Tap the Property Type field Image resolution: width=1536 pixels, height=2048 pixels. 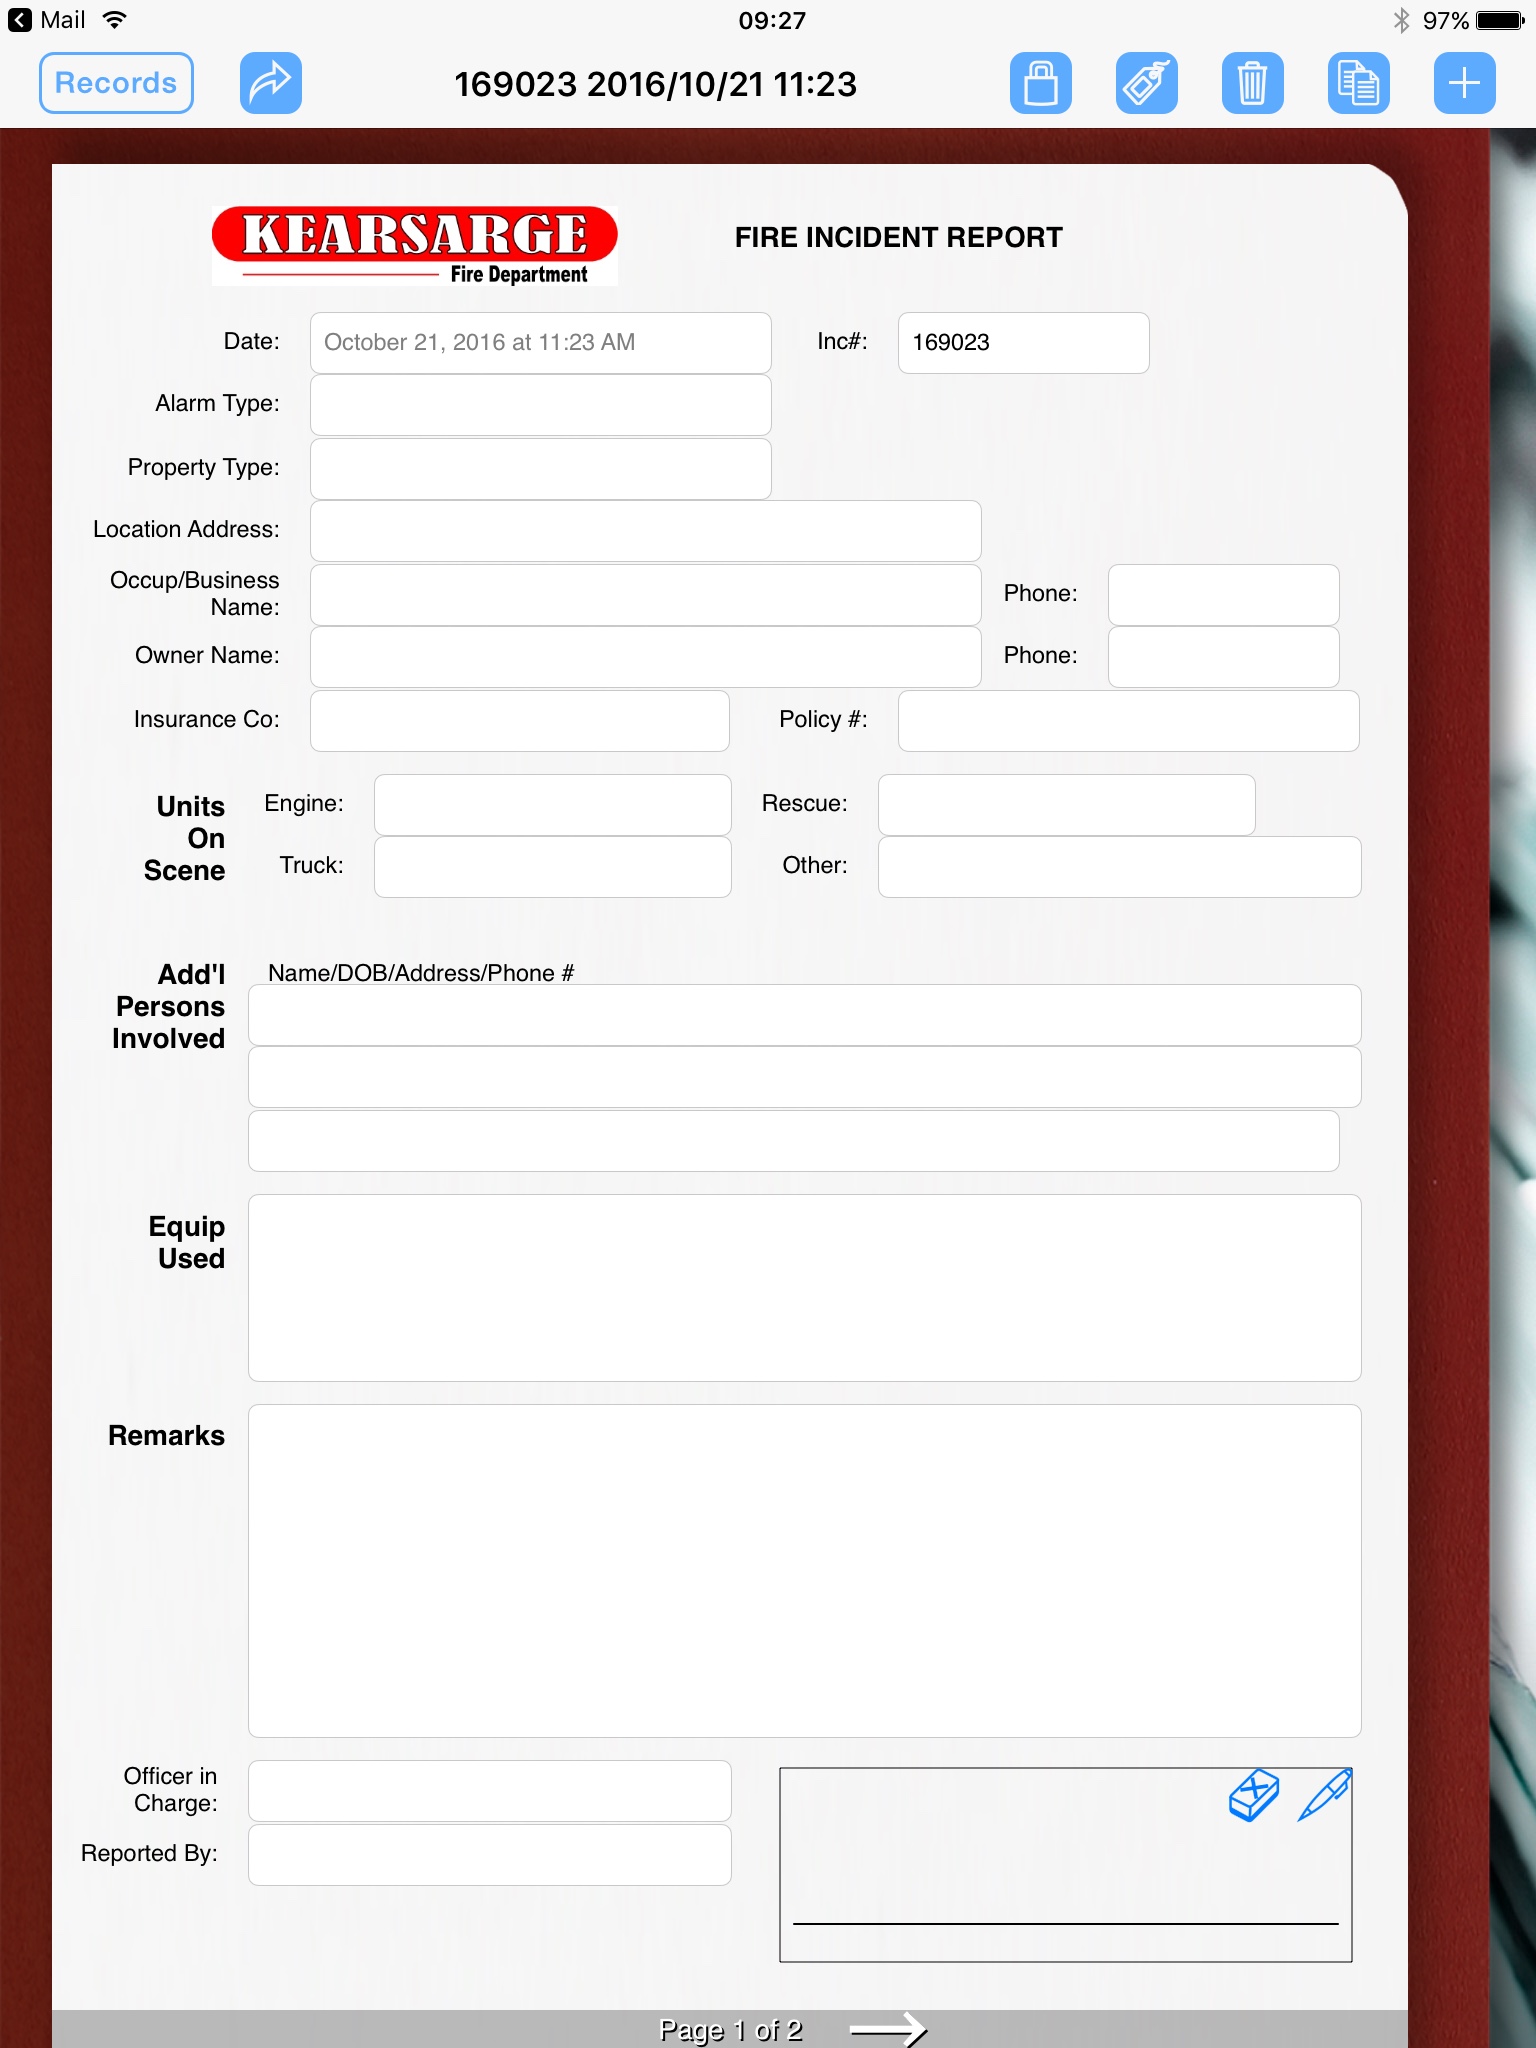540,469
